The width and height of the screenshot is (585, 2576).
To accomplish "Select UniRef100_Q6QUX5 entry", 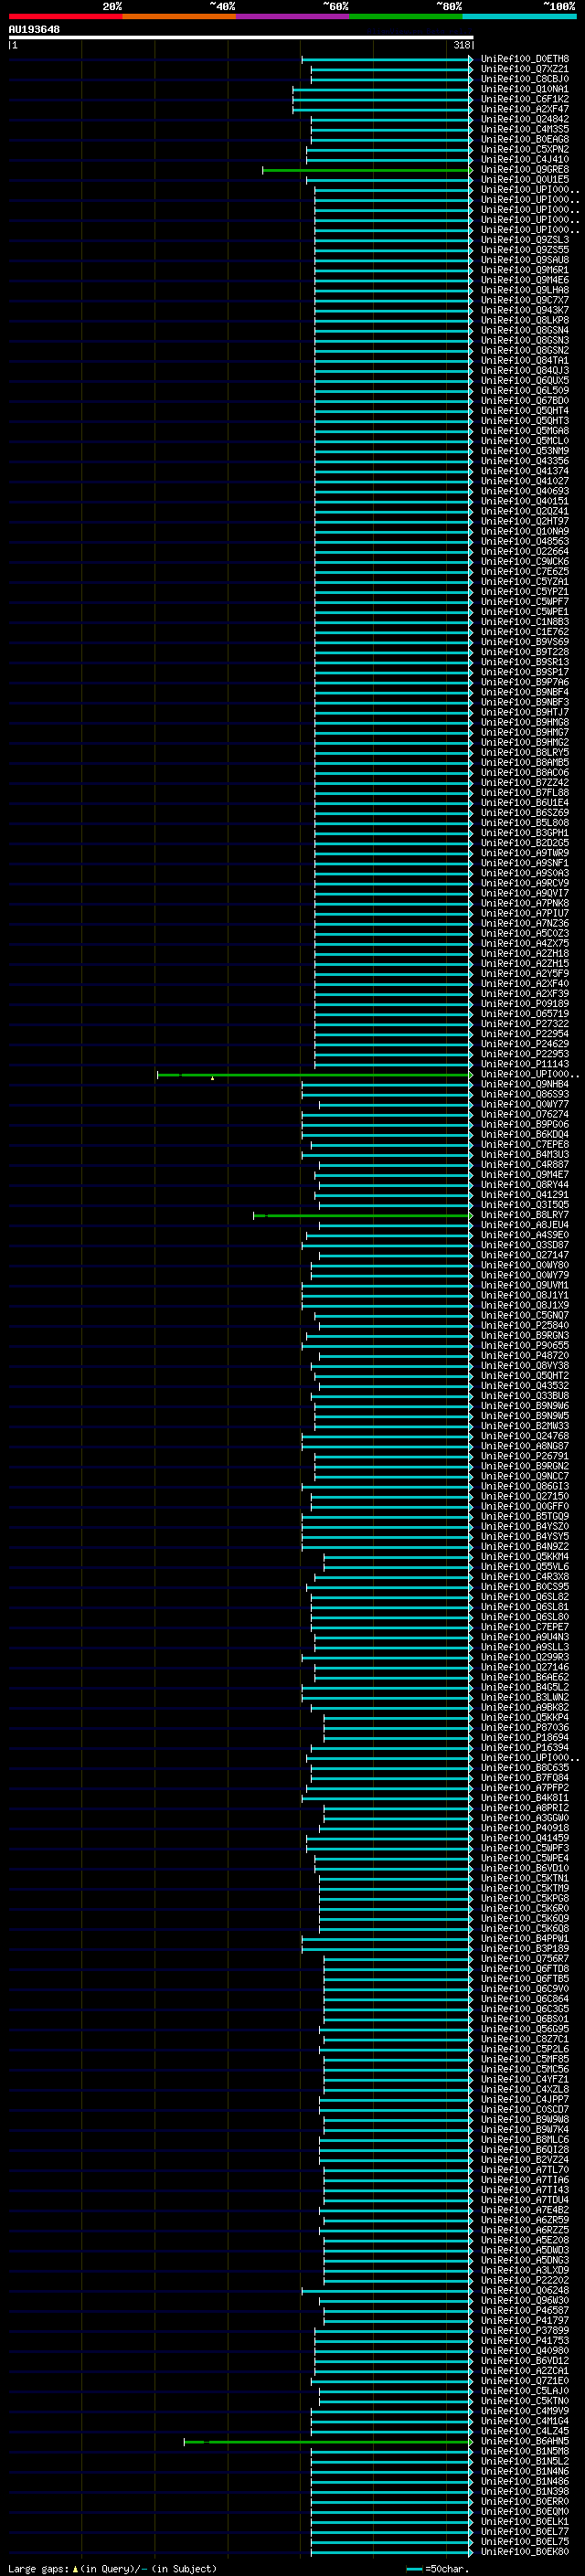I will tap(525, 381).
